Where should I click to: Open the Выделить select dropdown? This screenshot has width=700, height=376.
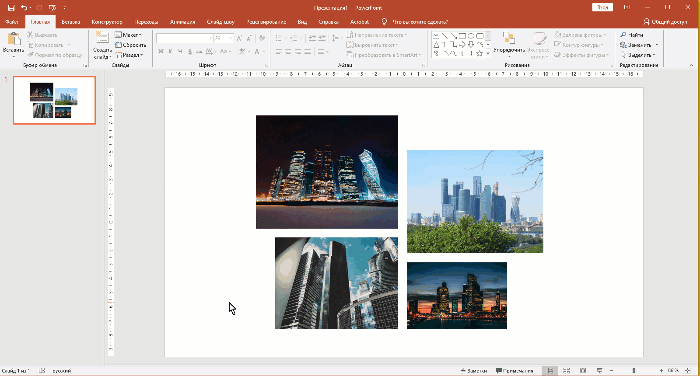pos(638,55)
